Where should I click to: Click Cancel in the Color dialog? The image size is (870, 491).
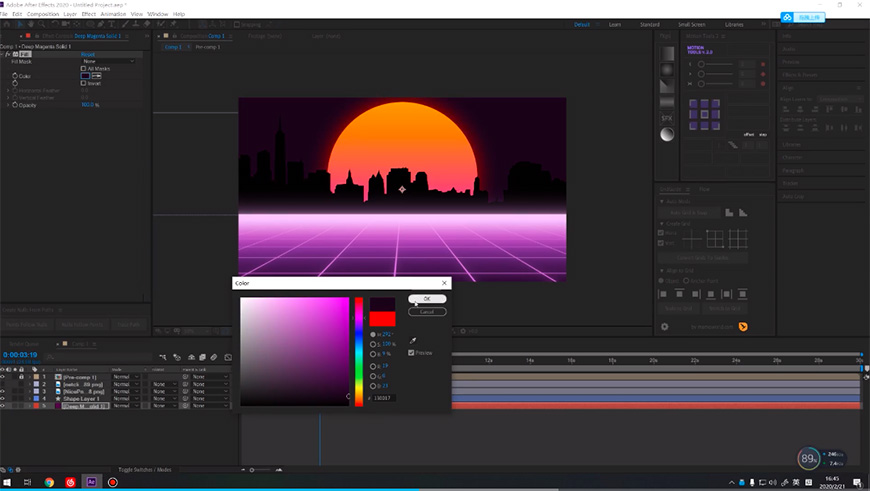coord(427,312)
